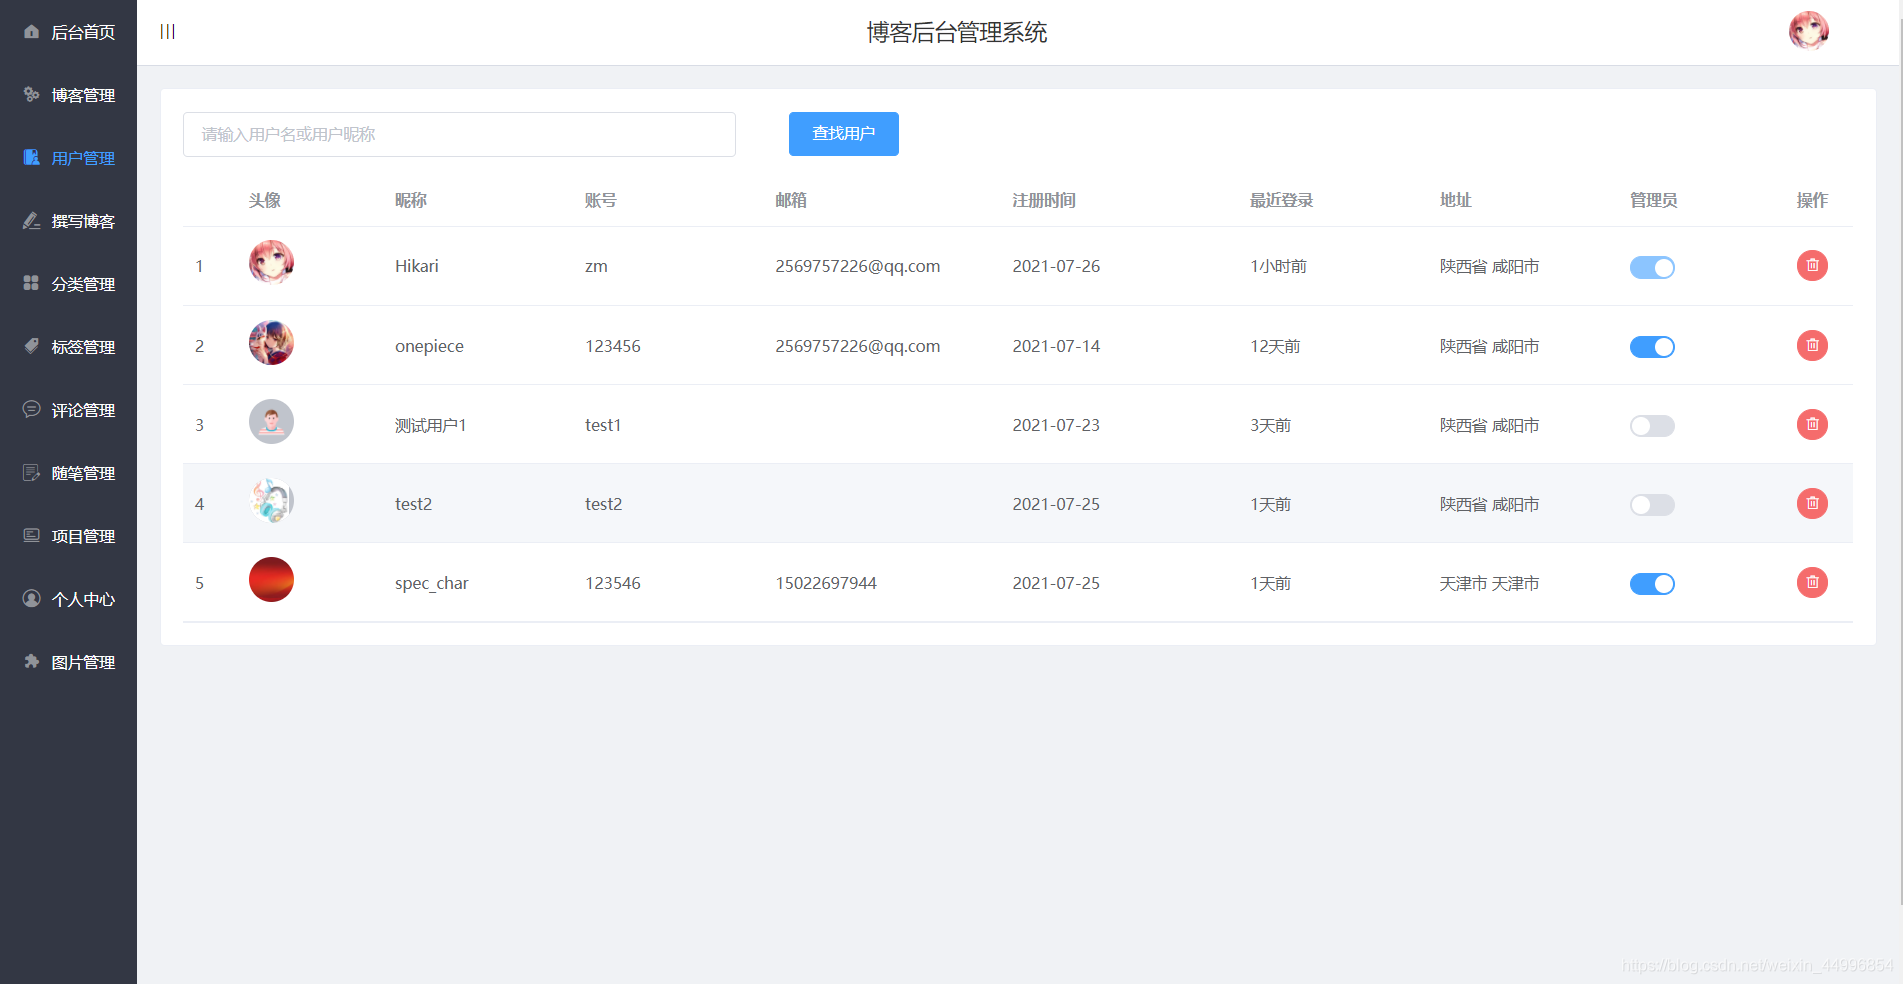Click account cell zm
This screenshot has height=984, width=1903.
coord(596,266)
